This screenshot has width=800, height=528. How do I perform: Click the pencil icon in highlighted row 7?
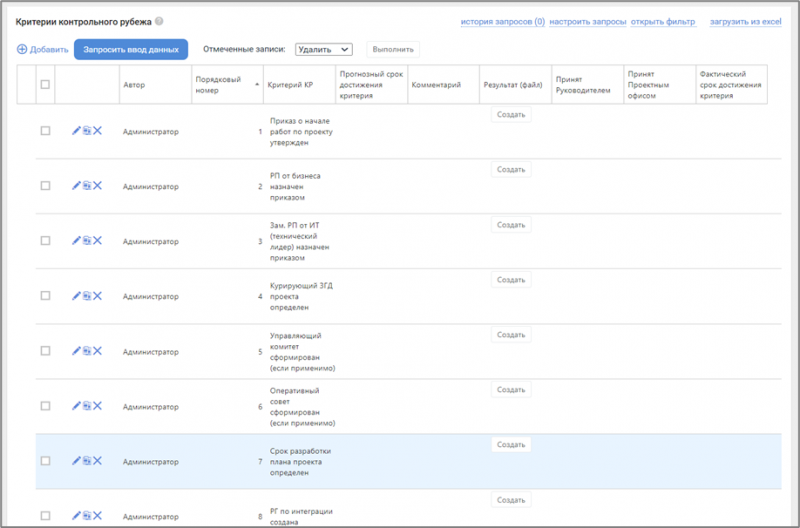76,461
